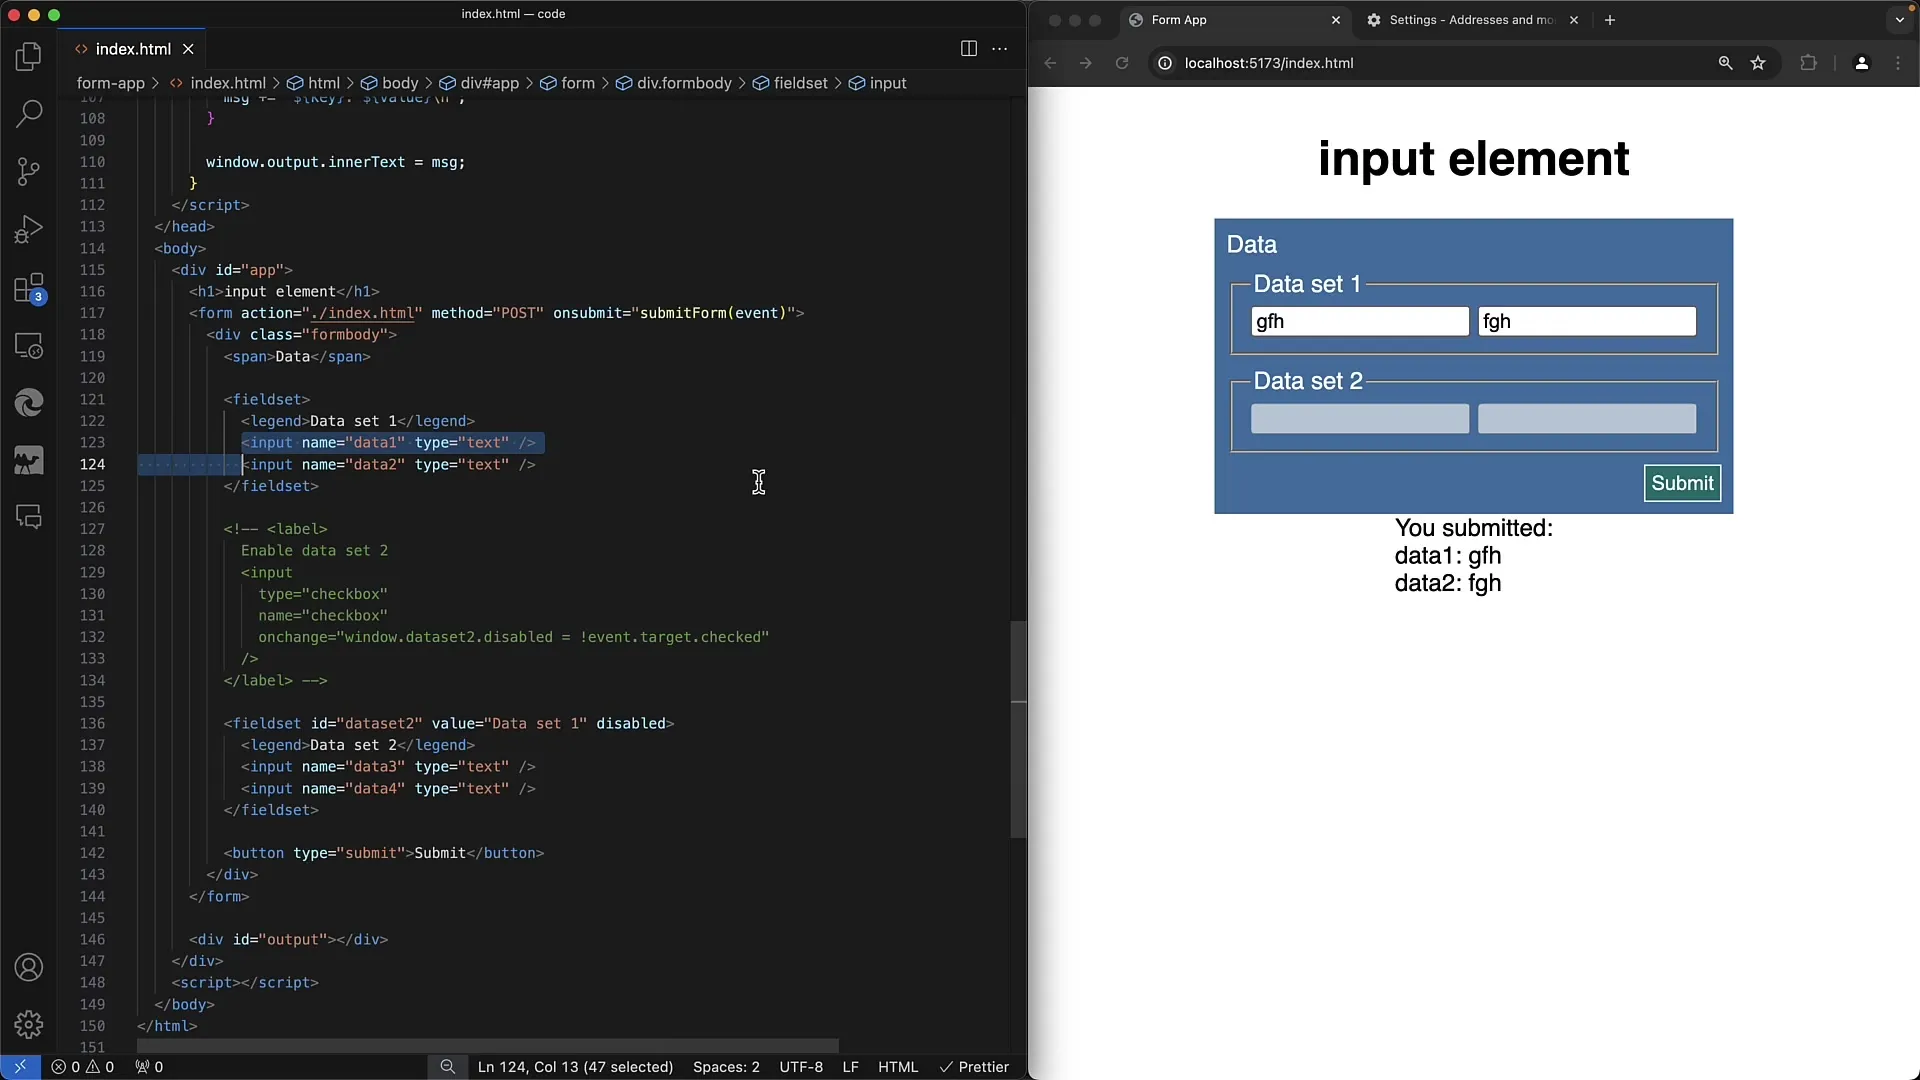Click data1 input field in Data set 1
Viewport: 1920px width, 1080px height.
point(1360,320)
